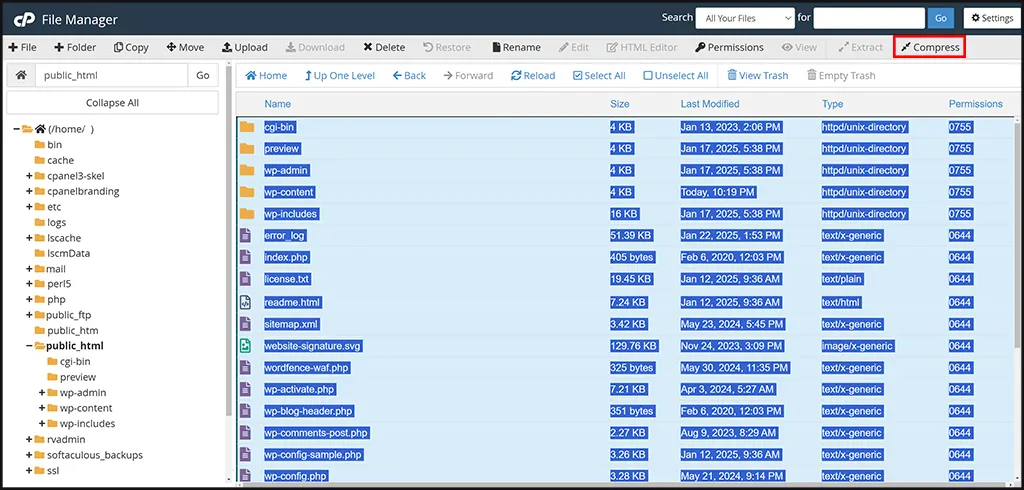Image resolution: width=1024 pixels, height=490 pixels.
Task: Select the sitemap.xml file name
Action: 292,324
